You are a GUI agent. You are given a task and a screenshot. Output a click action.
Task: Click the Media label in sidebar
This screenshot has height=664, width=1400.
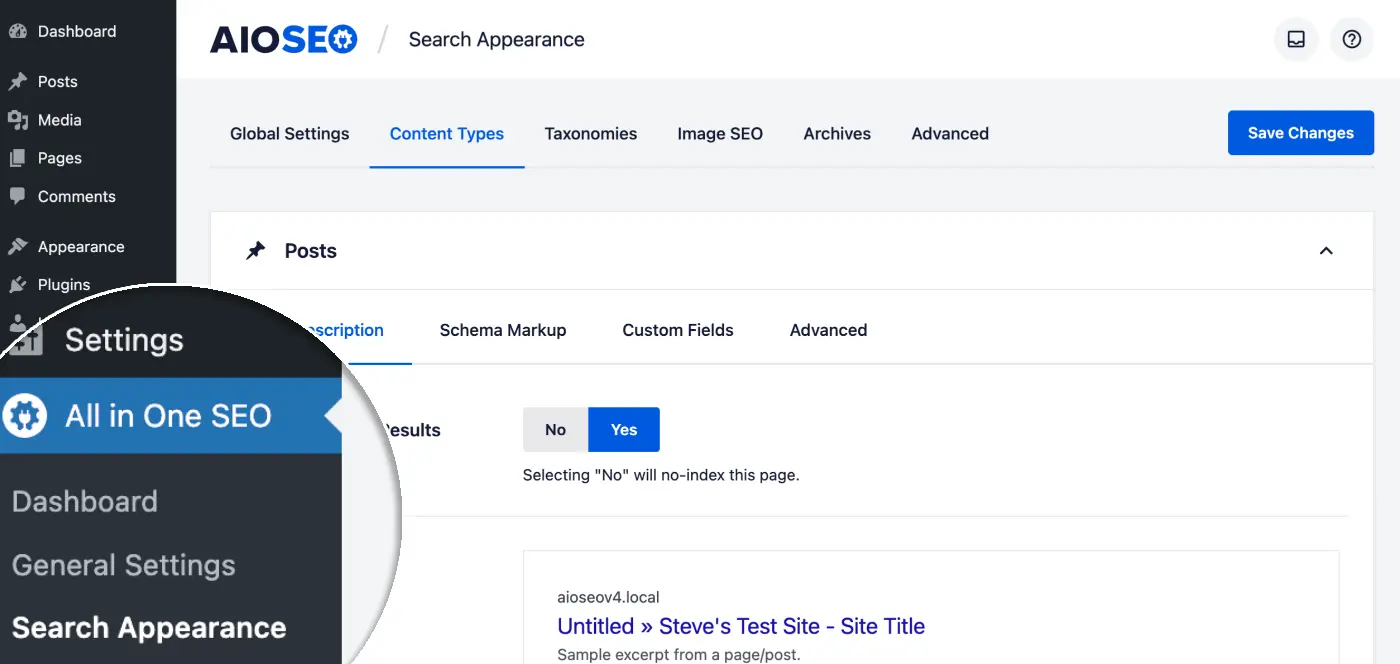click(x=60, y=120)
